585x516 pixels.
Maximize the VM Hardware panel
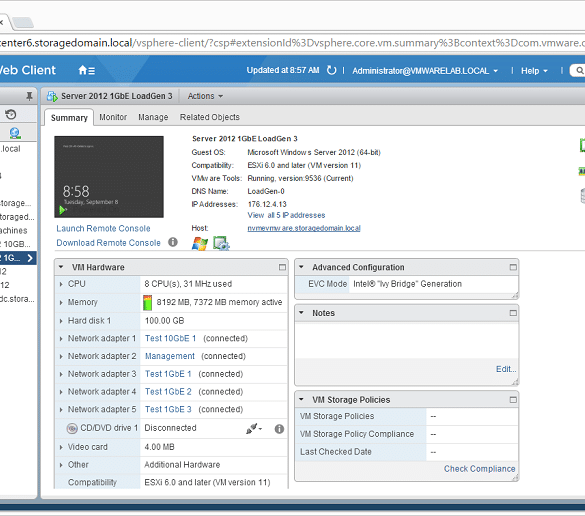(282, 267)
